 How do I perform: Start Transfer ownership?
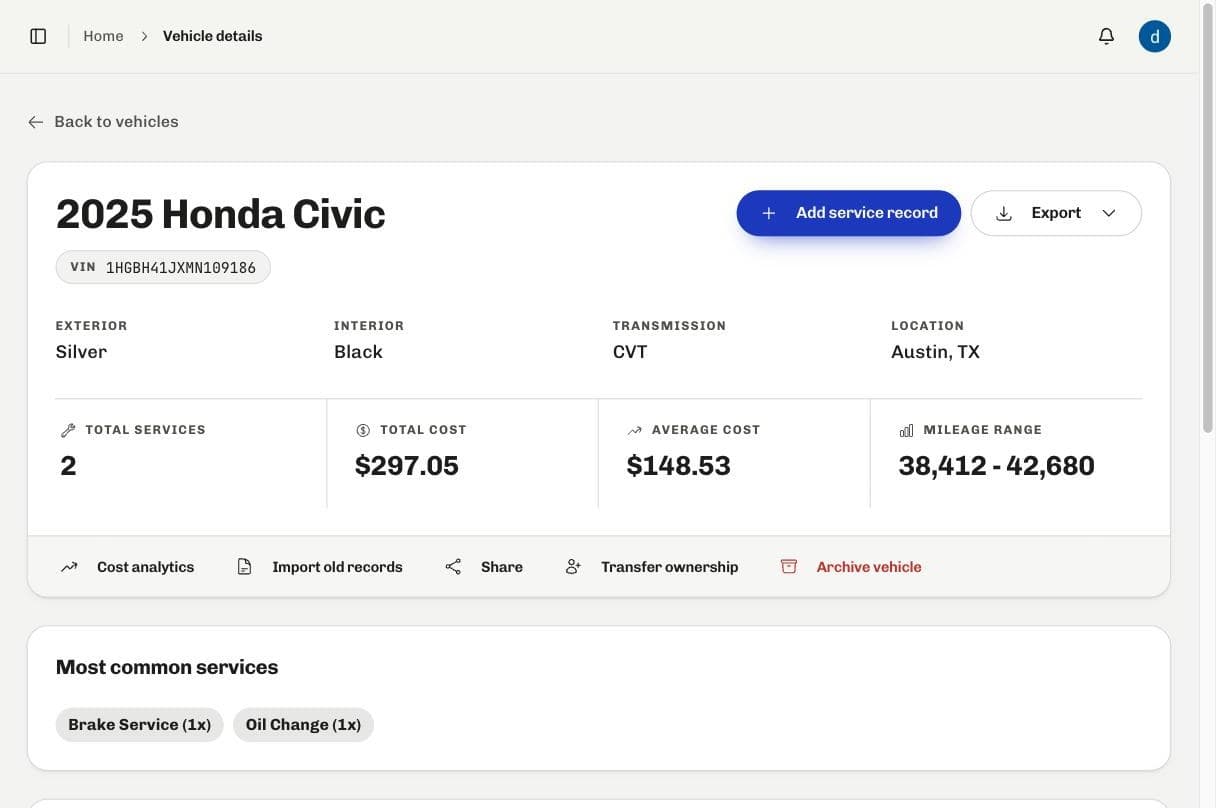pyautogui.click(x=652, y=567)
